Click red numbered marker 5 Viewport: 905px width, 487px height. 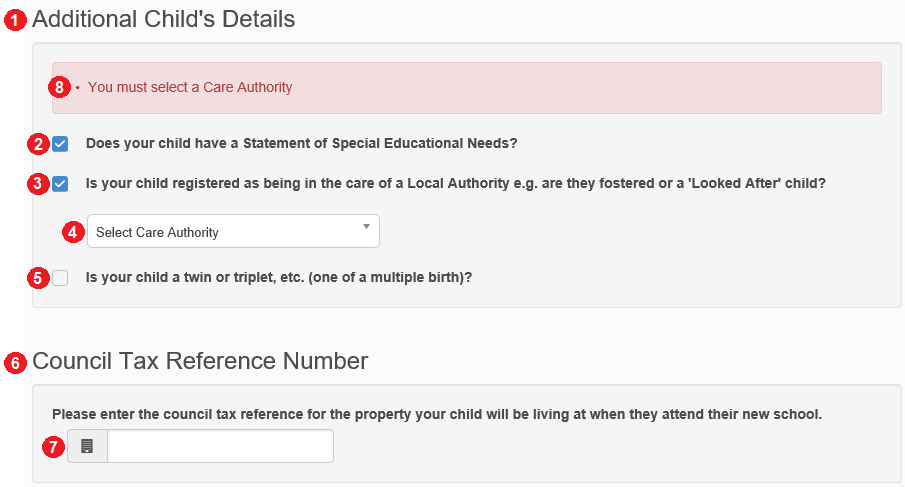(x=38, y=278)
